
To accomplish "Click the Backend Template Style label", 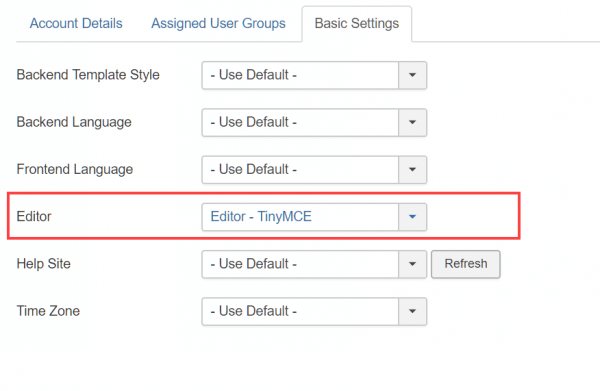I will (88, 75).
